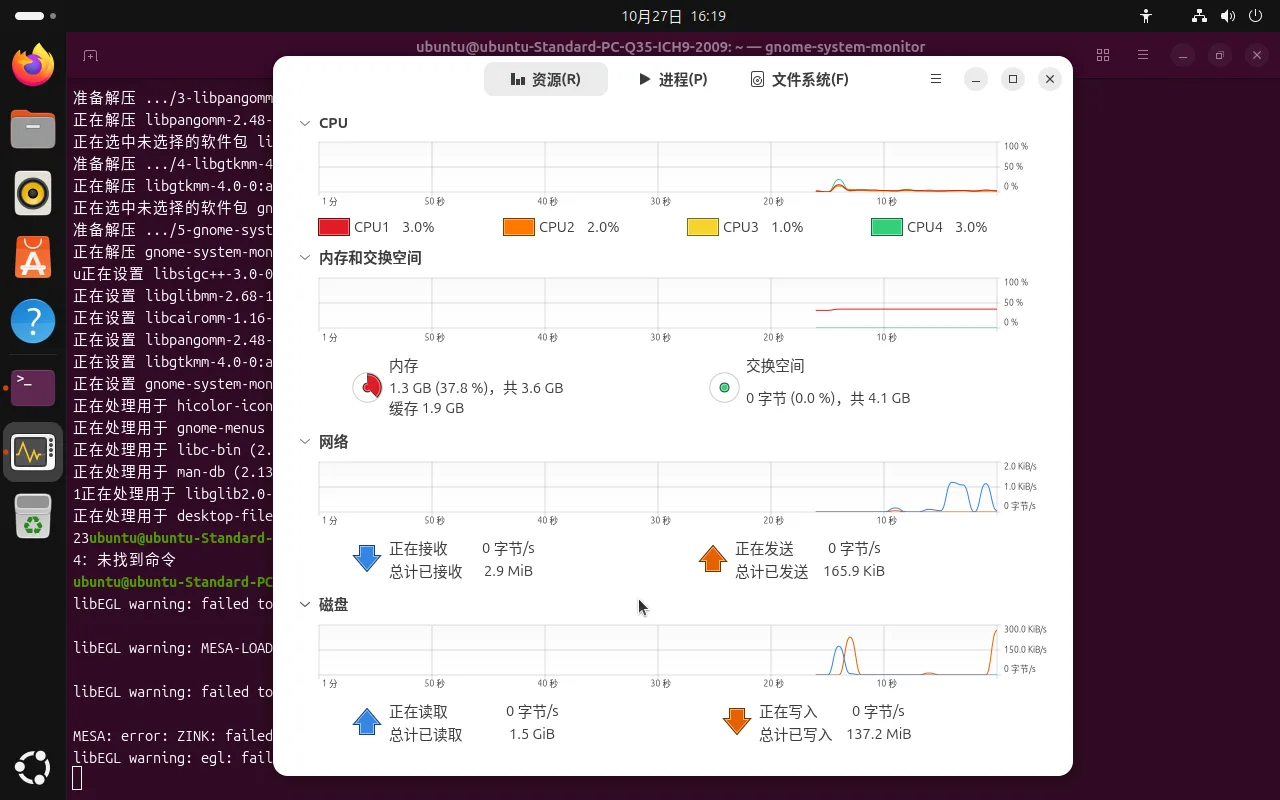Click the CPU usage graph

(x=658, y=167)
